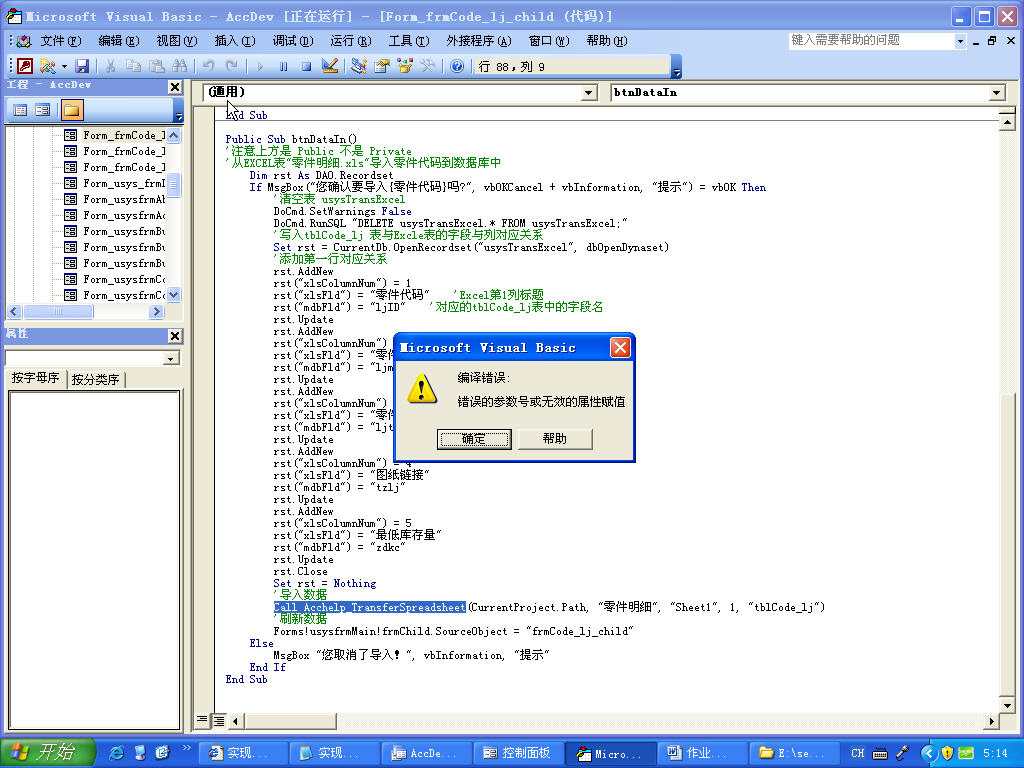1024x768 pixels.
Task: Click the View Microsoft Access toolbar icon
Action: tap(25, 66)
